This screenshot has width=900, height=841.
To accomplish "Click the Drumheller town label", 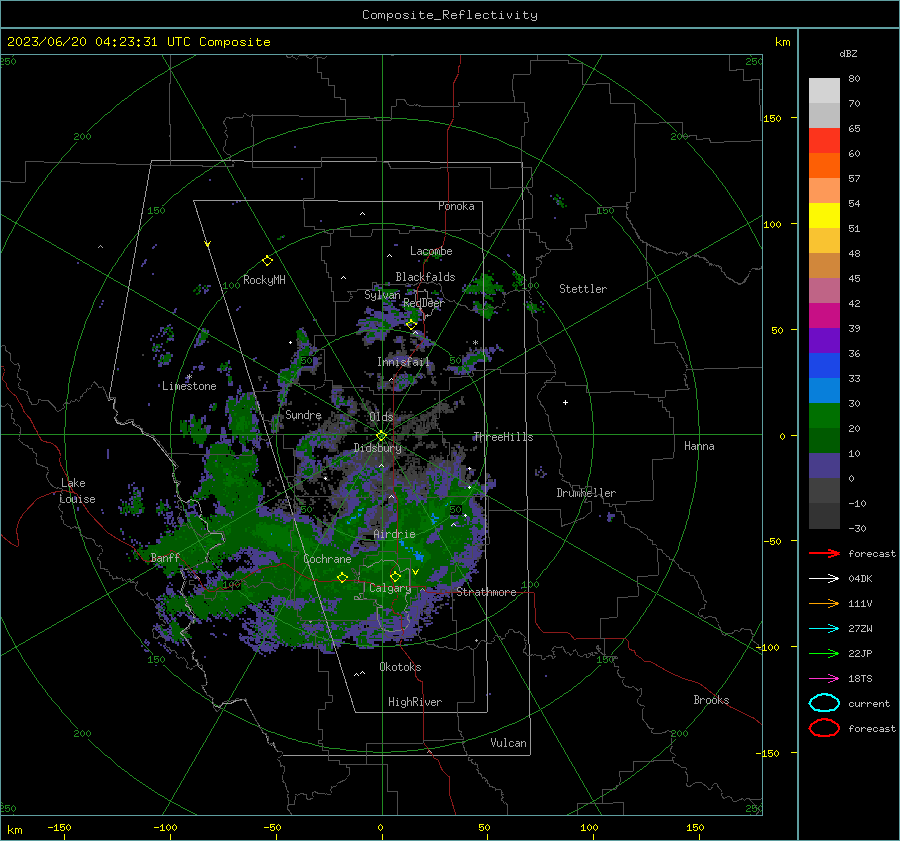I will coord(585,493).
